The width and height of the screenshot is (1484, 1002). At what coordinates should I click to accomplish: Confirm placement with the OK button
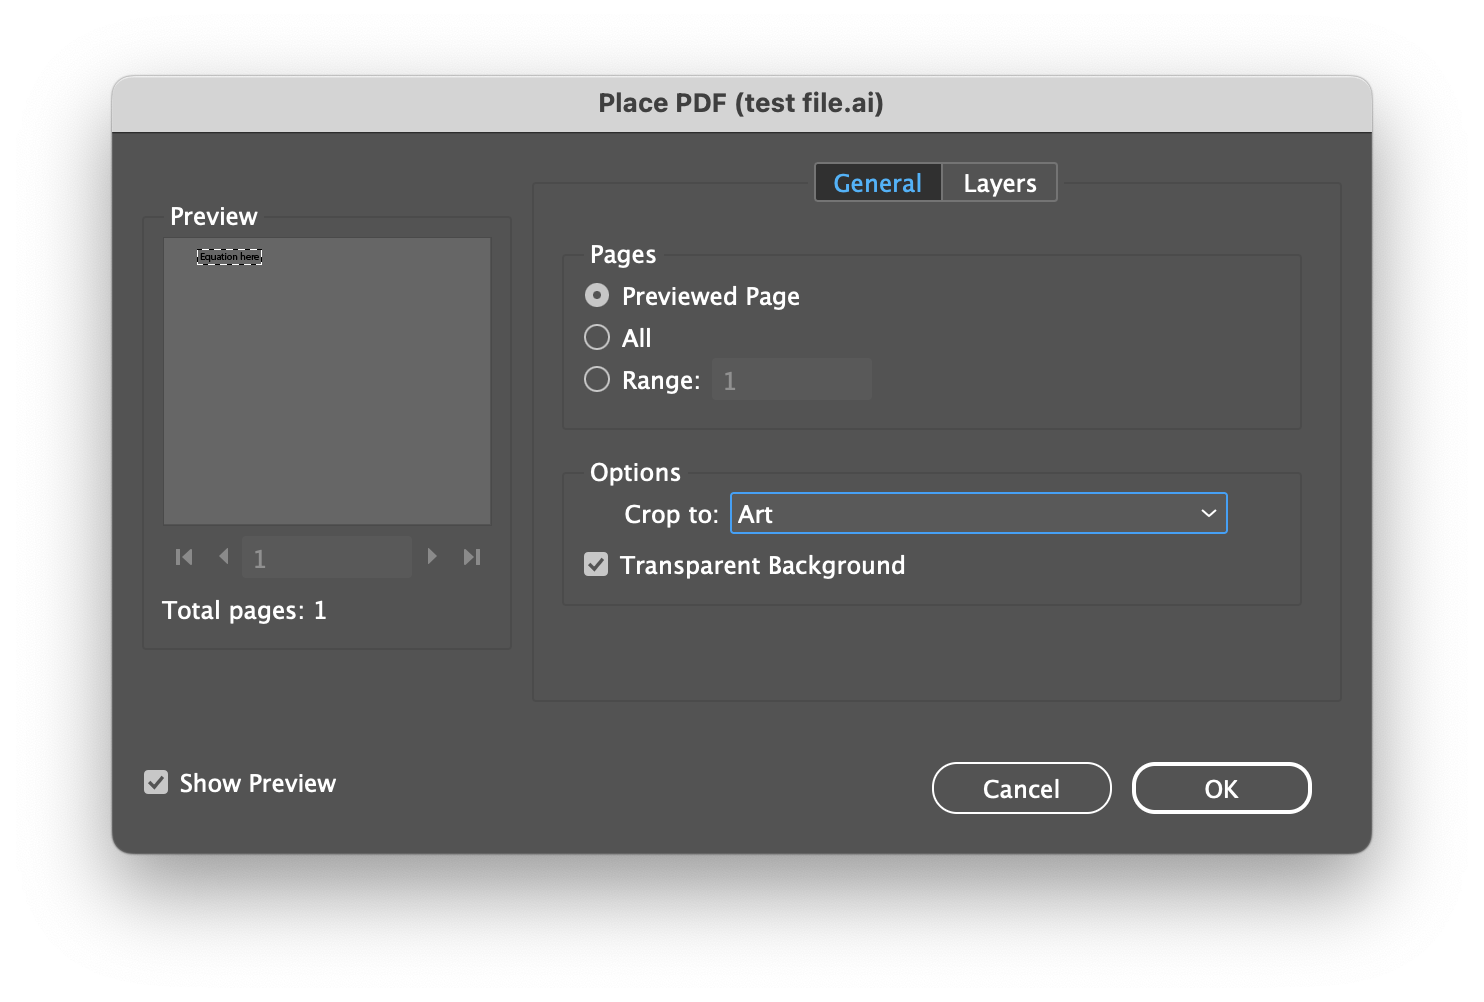[1221, 788]
